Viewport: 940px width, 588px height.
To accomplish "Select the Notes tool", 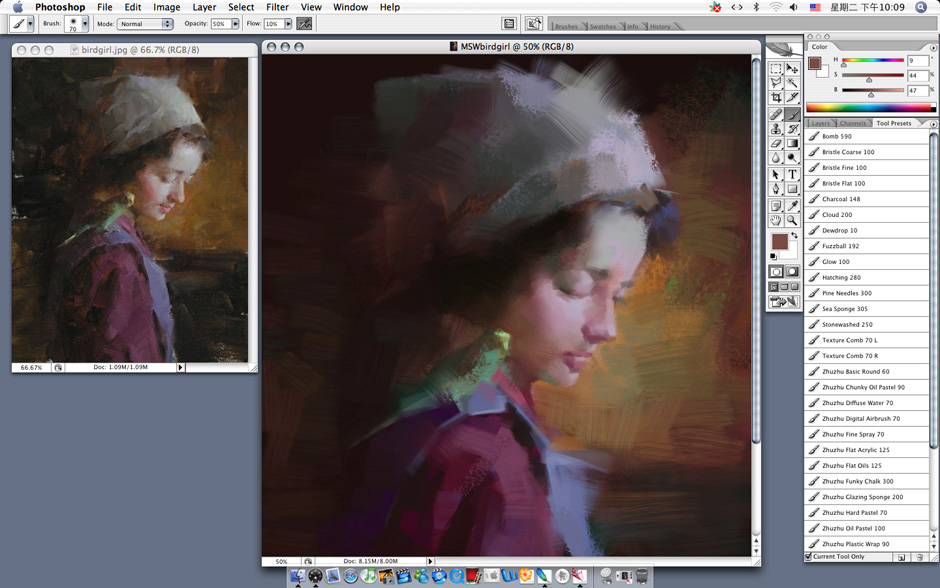I will (x=776, y=206).
